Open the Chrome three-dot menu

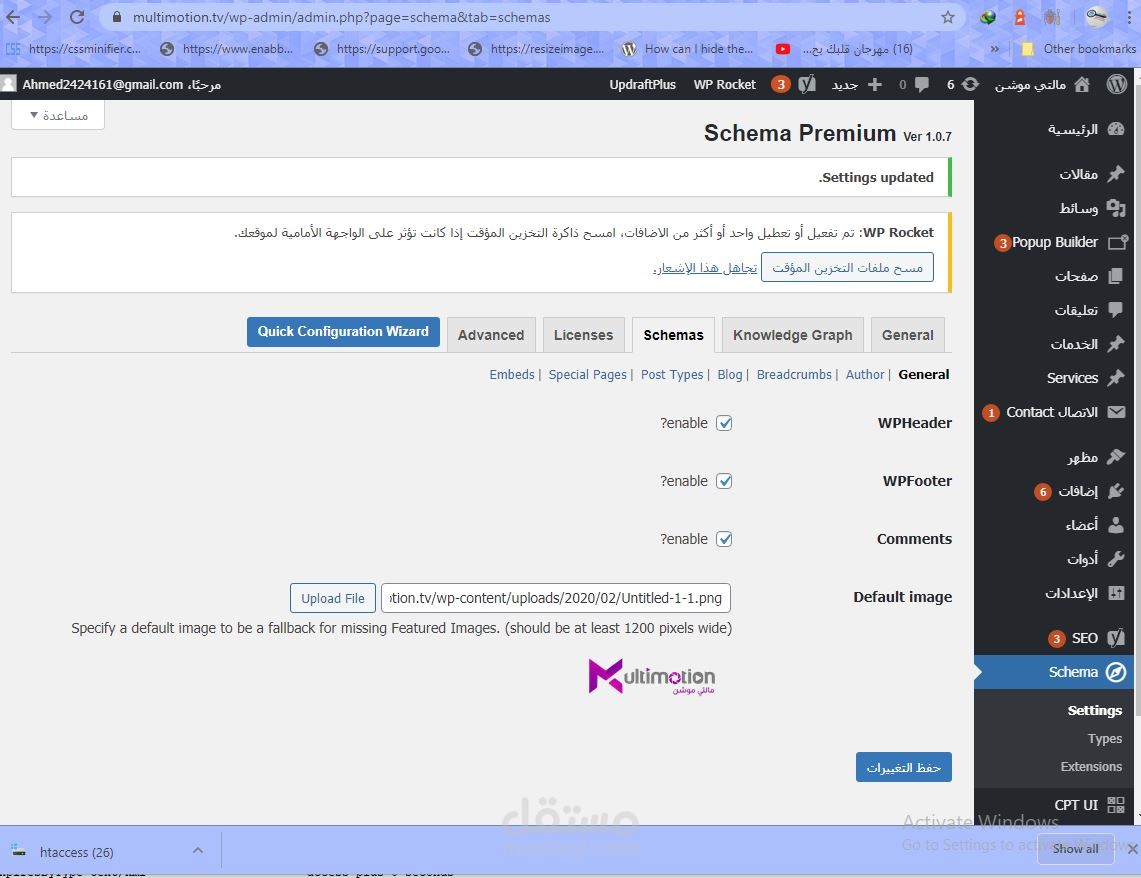click(1129, 17)
